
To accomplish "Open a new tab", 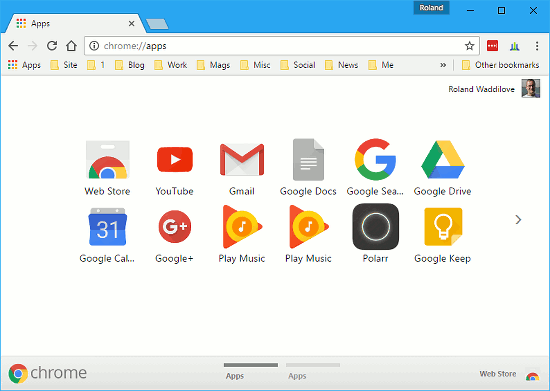I will click(x=157, y=24).
